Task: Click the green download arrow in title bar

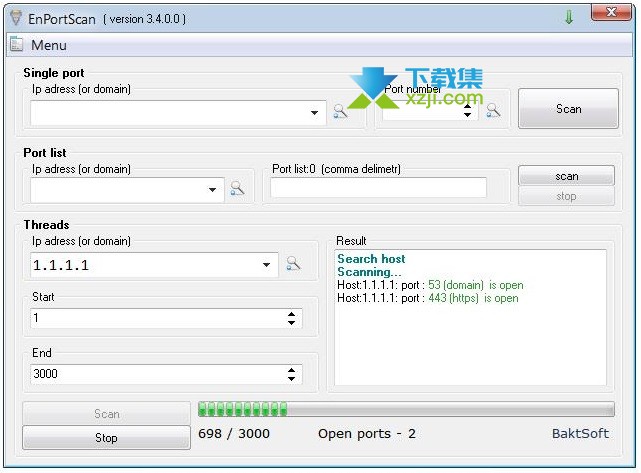Action: pyautogui.click(x=569, y=18)
